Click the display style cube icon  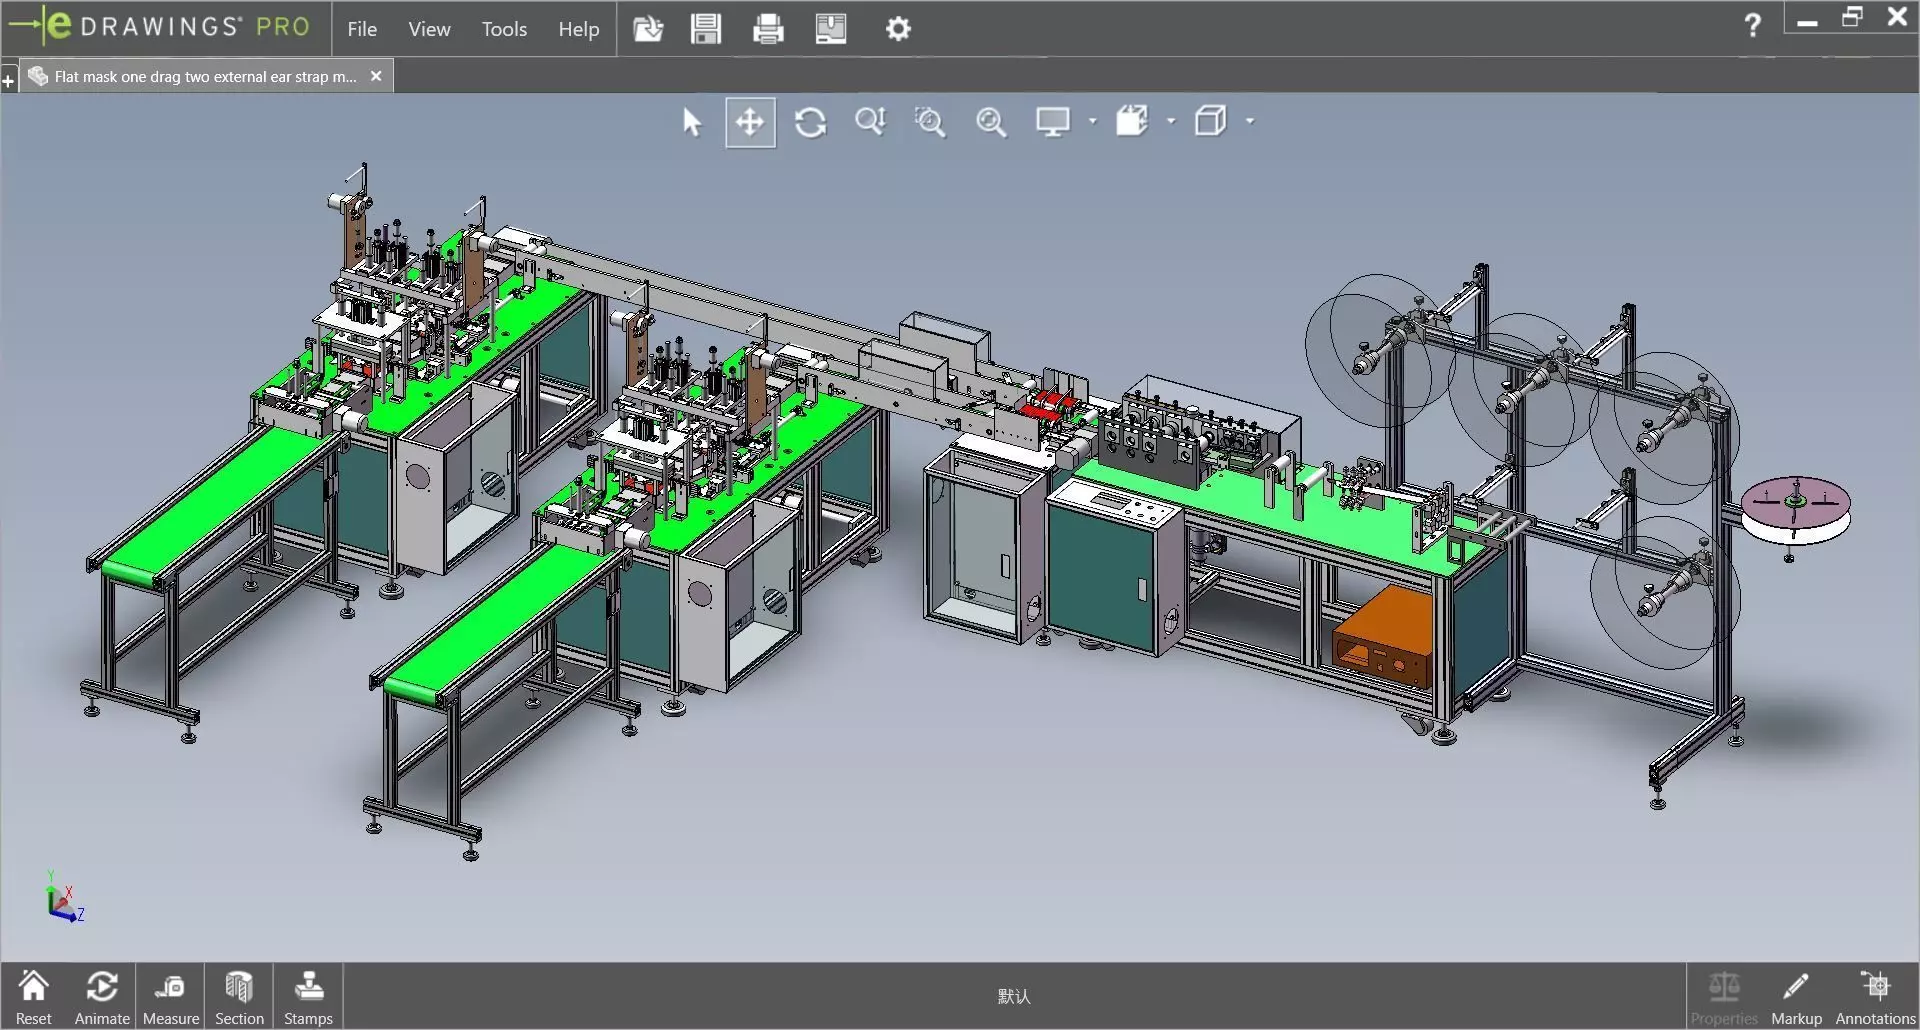1132,122
